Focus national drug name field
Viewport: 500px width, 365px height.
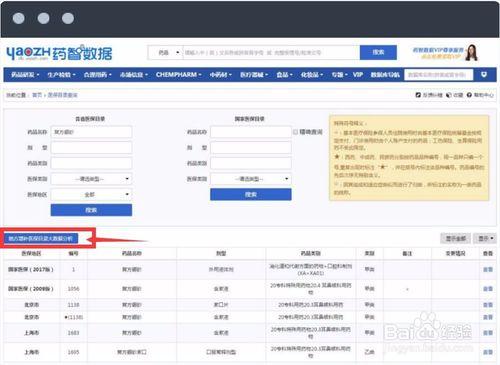251,132
